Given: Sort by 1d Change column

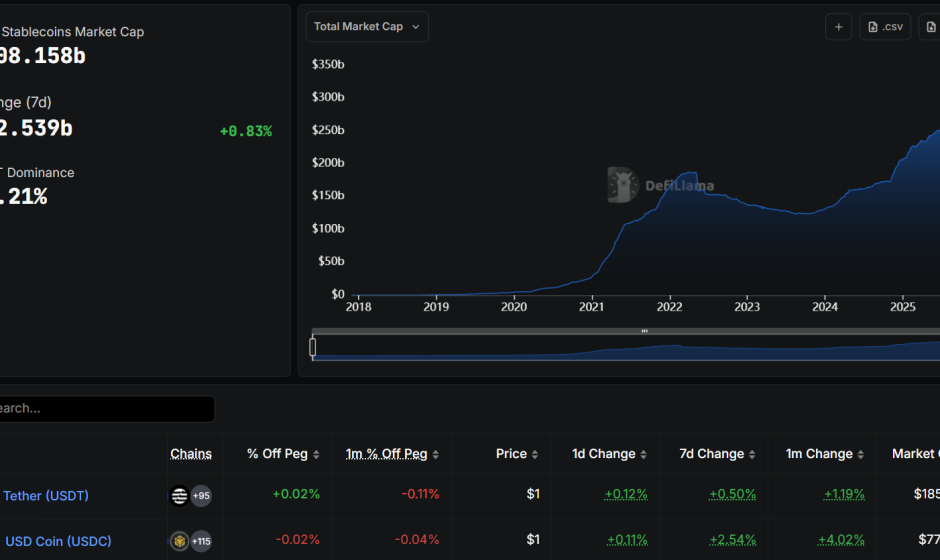Looking at the screenshot, I should (609, 454).
